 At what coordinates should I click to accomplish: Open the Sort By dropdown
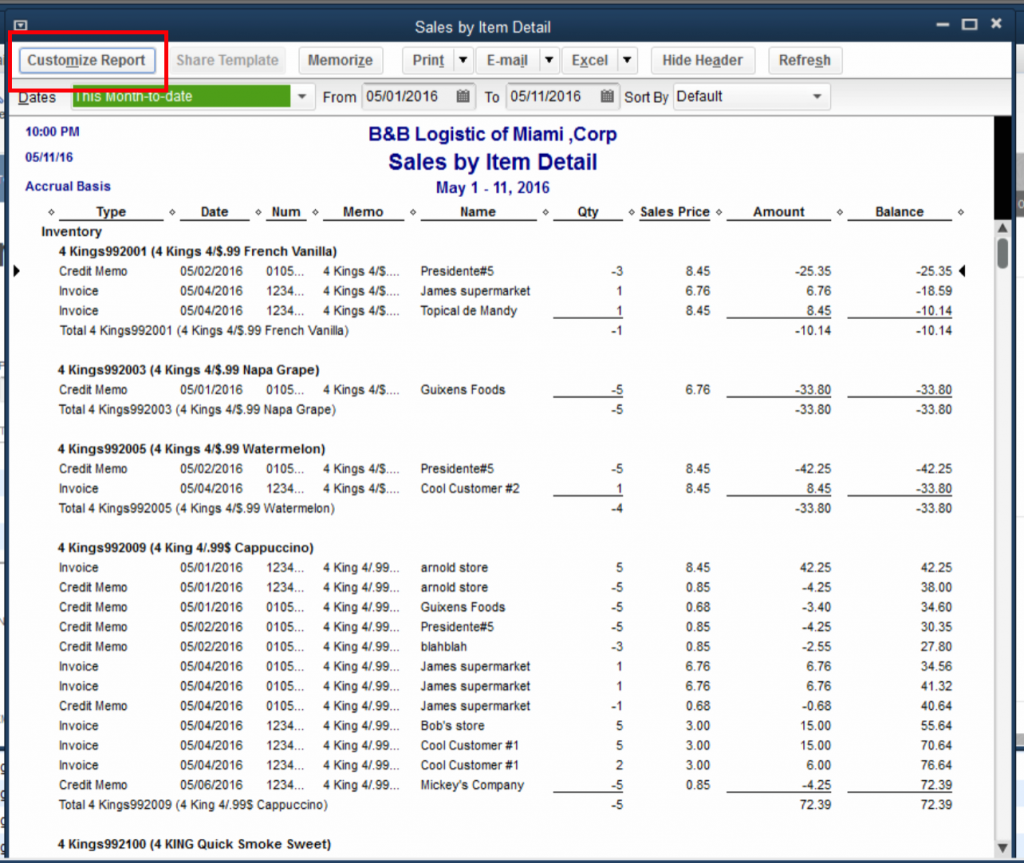pos(818,97)
